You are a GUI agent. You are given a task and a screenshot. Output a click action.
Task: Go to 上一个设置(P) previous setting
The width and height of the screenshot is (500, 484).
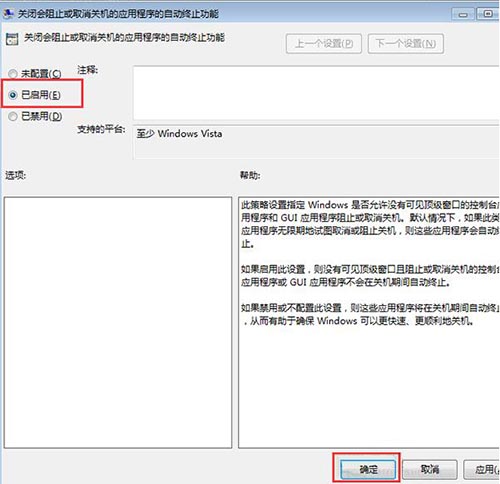(x=324, y=44)
